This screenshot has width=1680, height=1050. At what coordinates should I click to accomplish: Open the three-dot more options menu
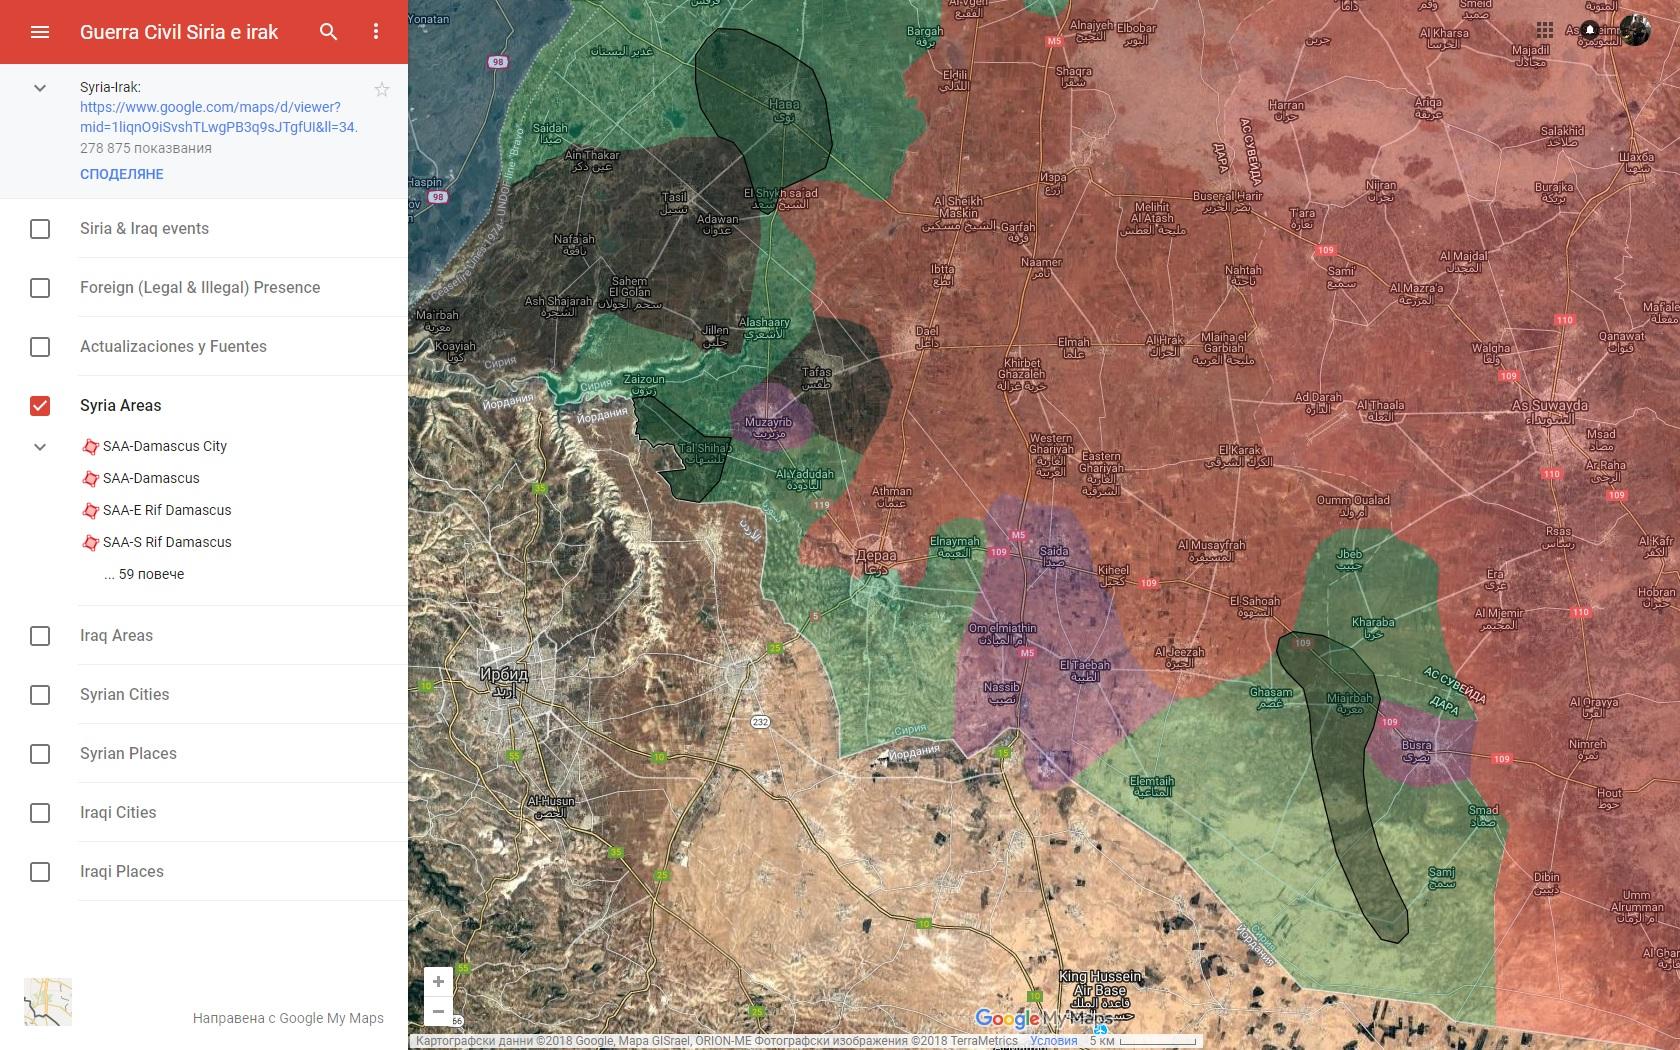pos(376,32)
